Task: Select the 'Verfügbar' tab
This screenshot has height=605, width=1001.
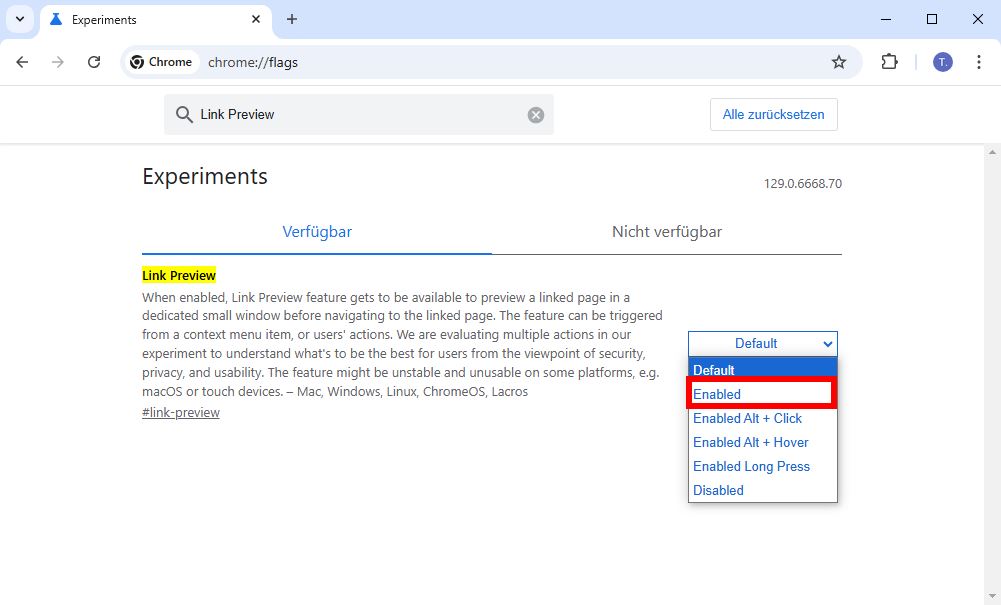Action: click(x=316, y=231)
